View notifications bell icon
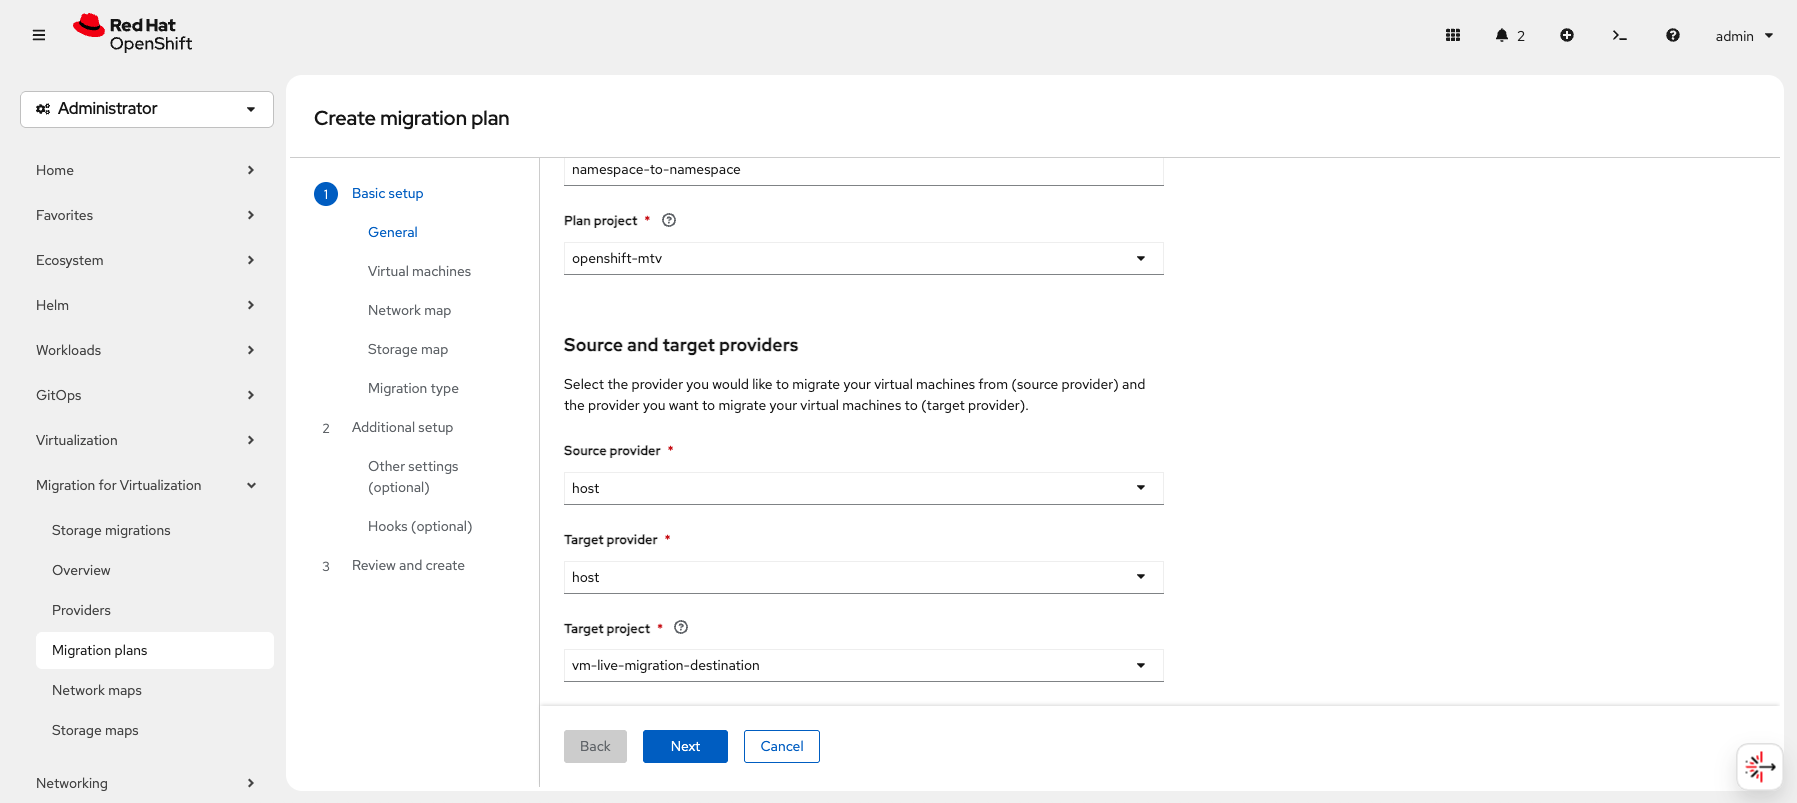1797x803 pixels. tap(1502, 35)
